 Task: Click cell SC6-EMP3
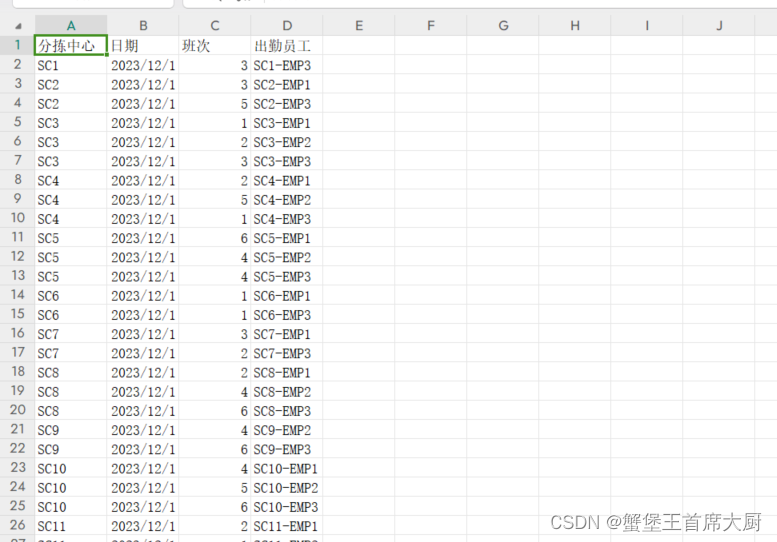click(287, 315)
